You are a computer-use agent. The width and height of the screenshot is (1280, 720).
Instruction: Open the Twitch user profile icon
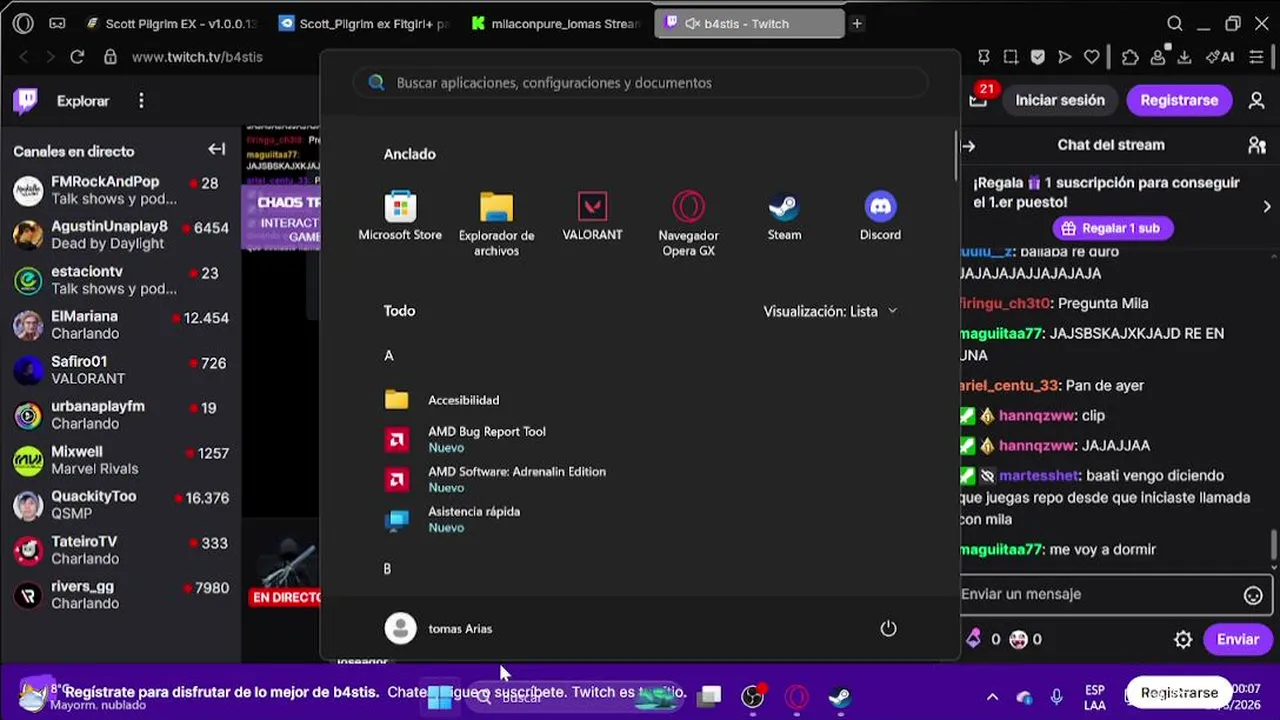(x=1256, y=100)
